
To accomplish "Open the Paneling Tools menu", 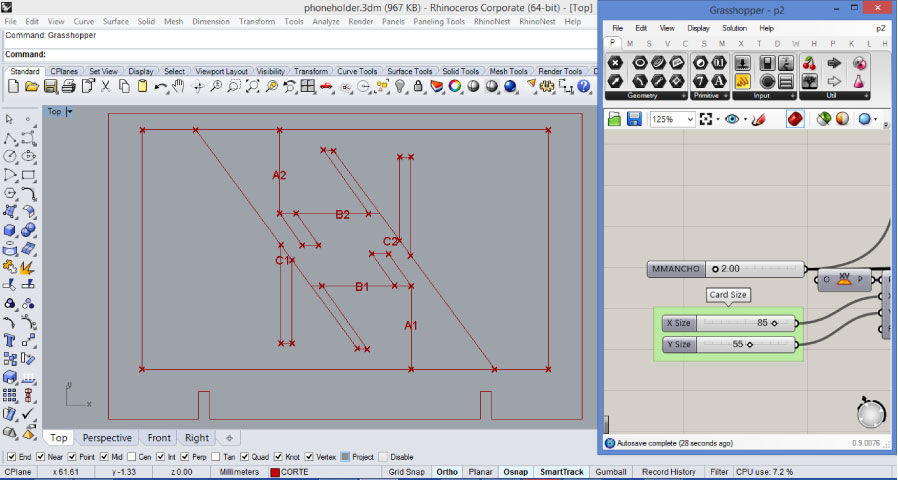I will pyautogui.click(x=439, y=21).
